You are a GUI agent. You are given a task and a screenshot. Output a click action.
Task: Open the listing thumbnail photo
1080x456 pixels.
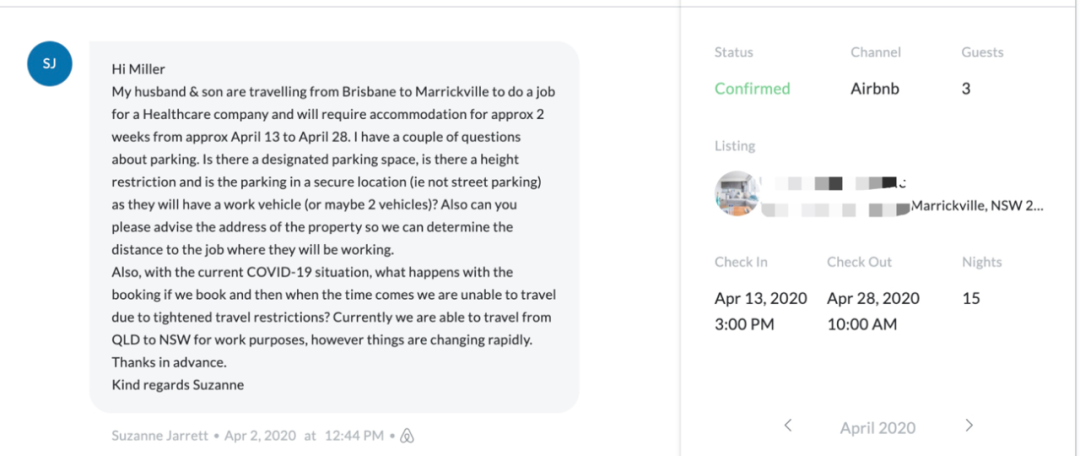coord(737,194)
